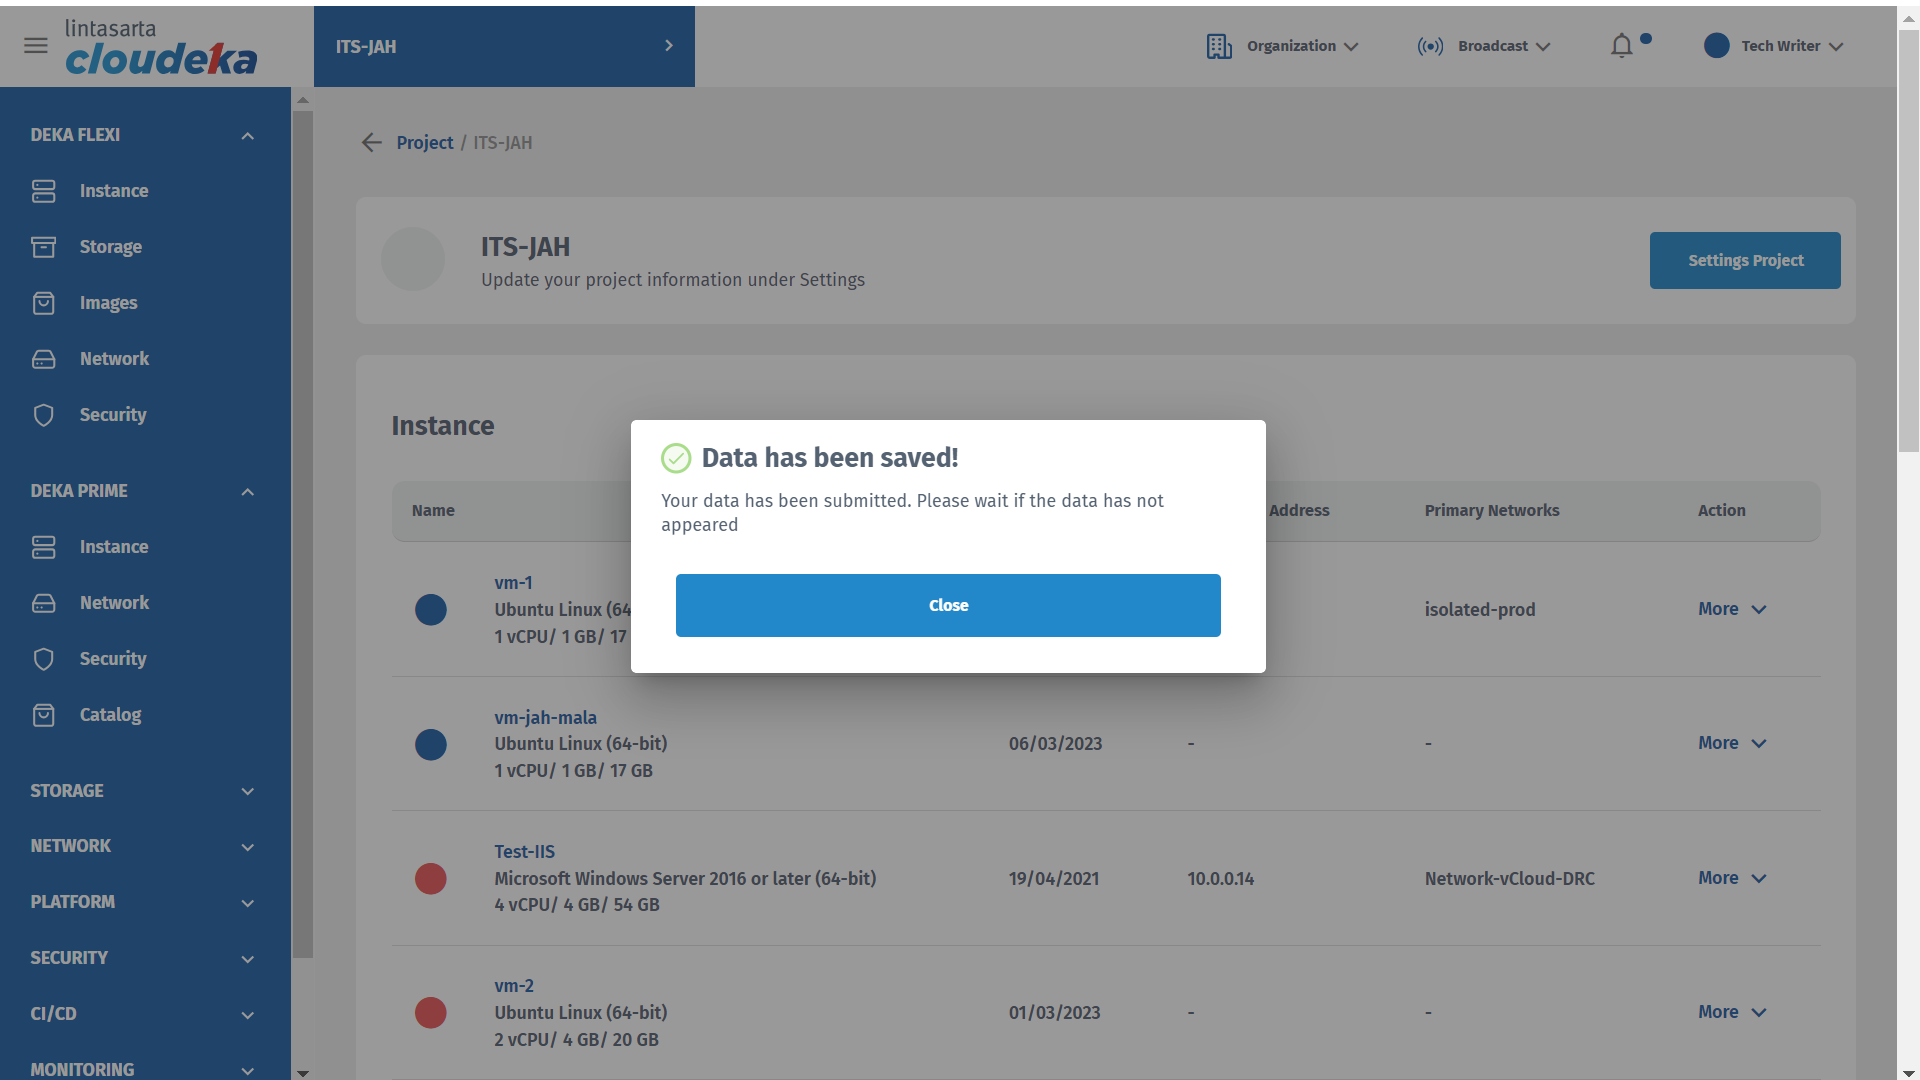Open the notification bell icon

(x=1621, y=46)
